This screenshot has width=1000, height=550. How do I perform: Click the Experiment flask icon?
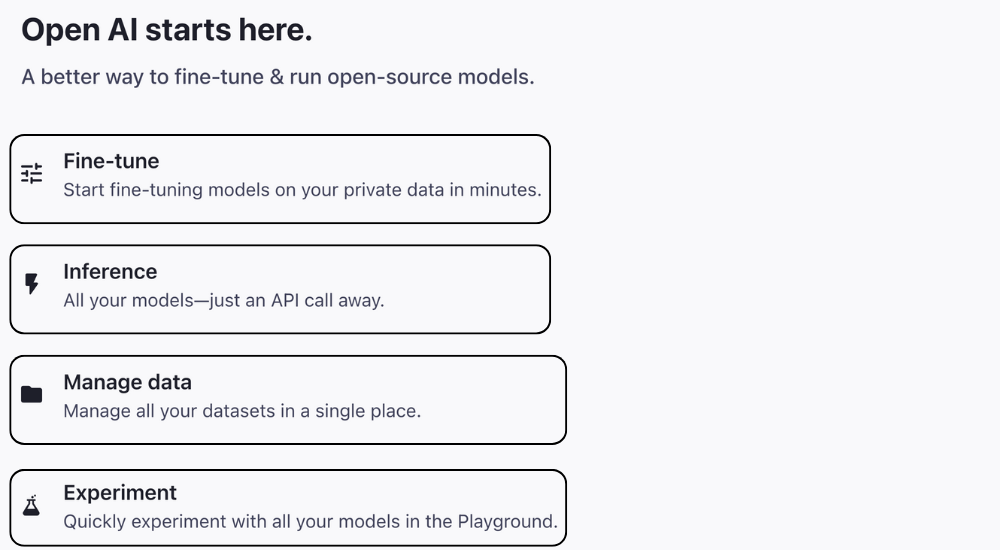[x=31, y=505]
